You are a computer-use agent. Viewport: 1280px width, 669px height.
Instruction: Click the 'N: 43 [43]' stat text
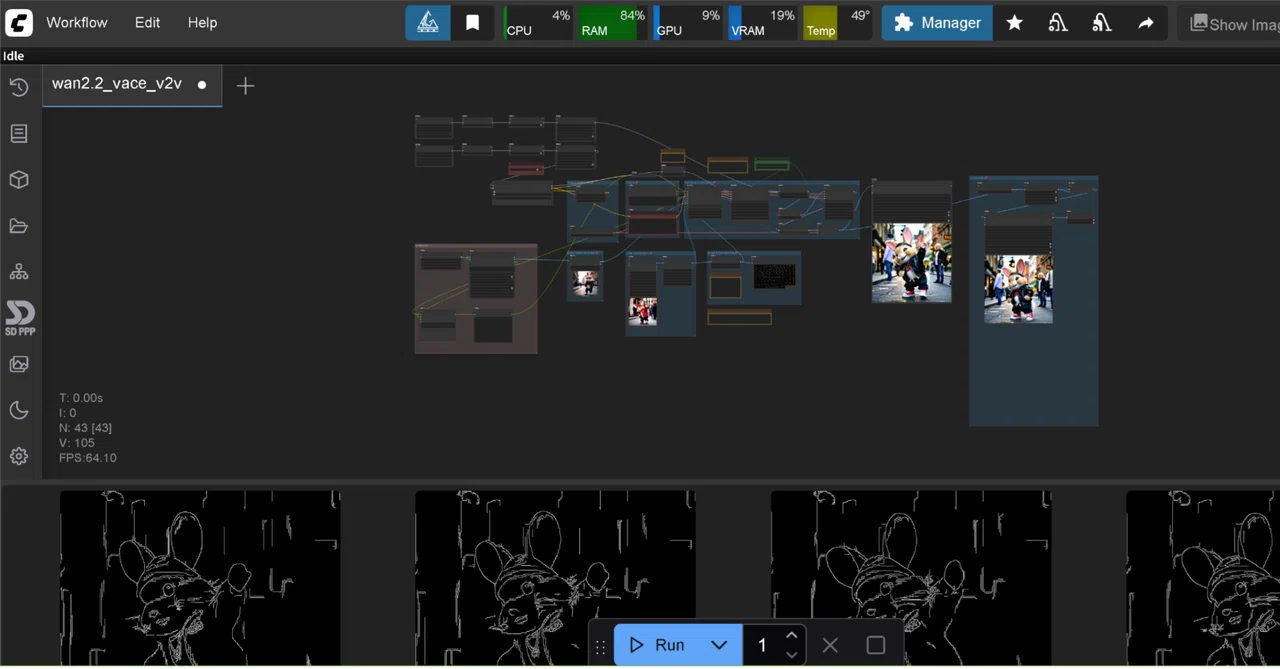click(x=85, y=428)
